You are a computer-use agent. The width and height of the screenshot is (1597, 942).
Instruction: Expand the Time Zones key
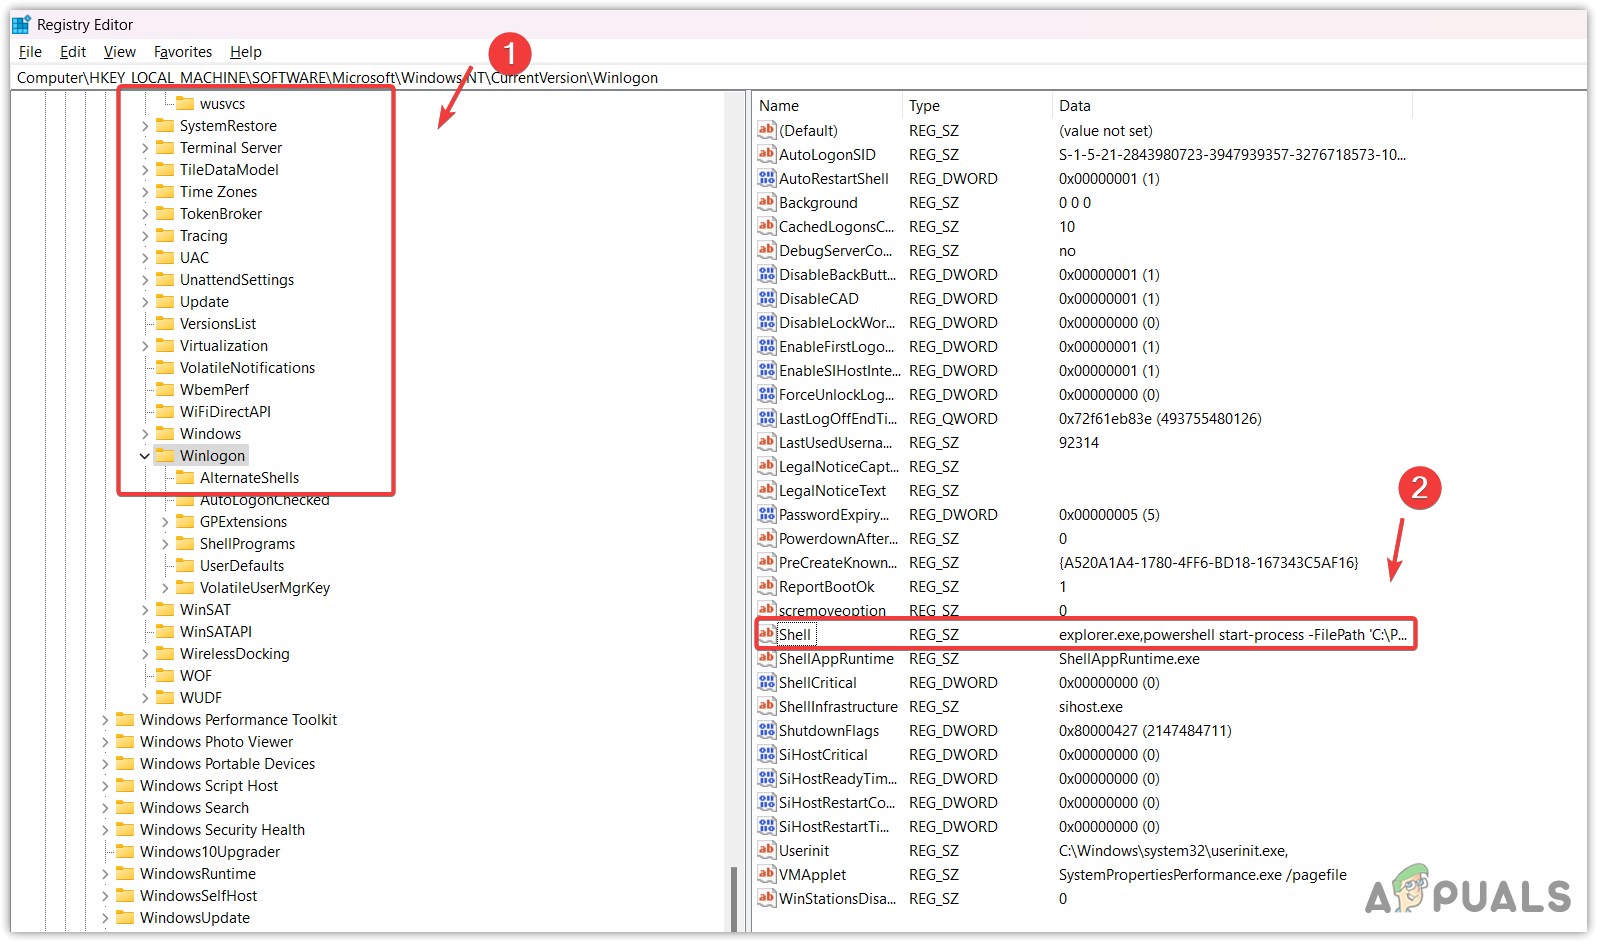pyautogui.click(x=145, y=192)
